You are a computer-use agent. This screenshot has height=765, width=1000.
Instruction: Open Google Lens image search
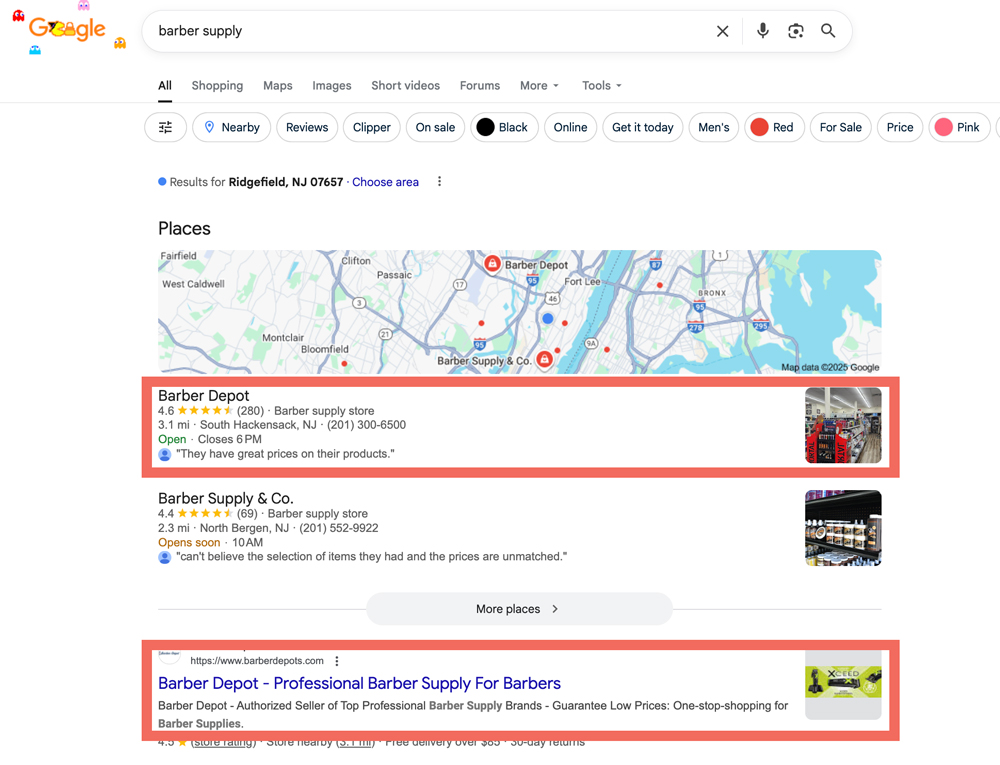[x=796, y=31]
